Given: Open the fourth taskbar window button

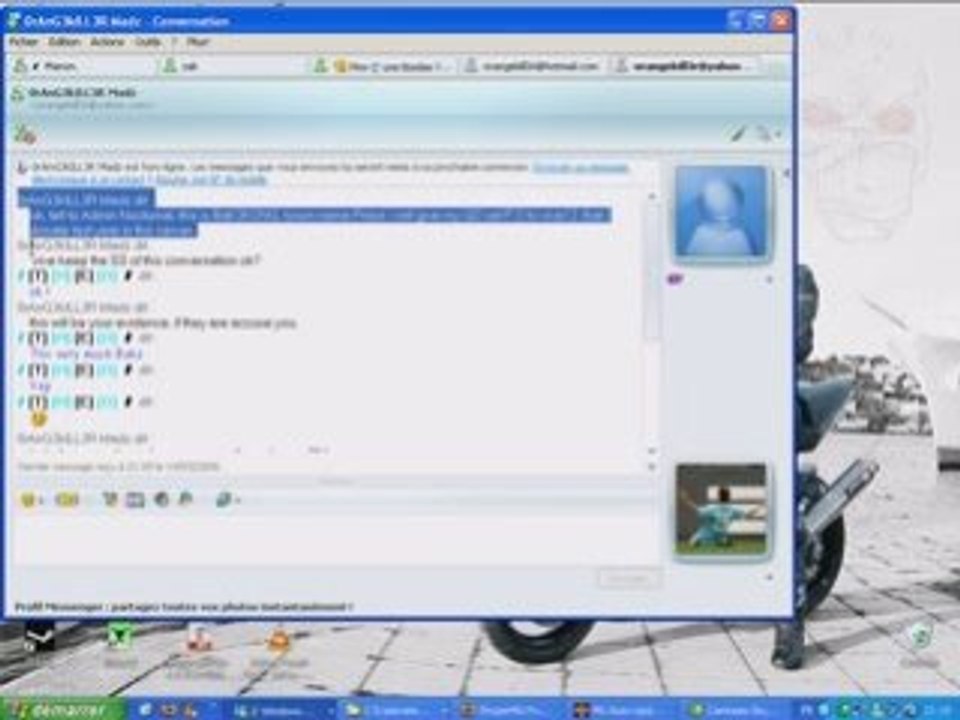Looking at the screenshot, I should [x=623, y=710].
